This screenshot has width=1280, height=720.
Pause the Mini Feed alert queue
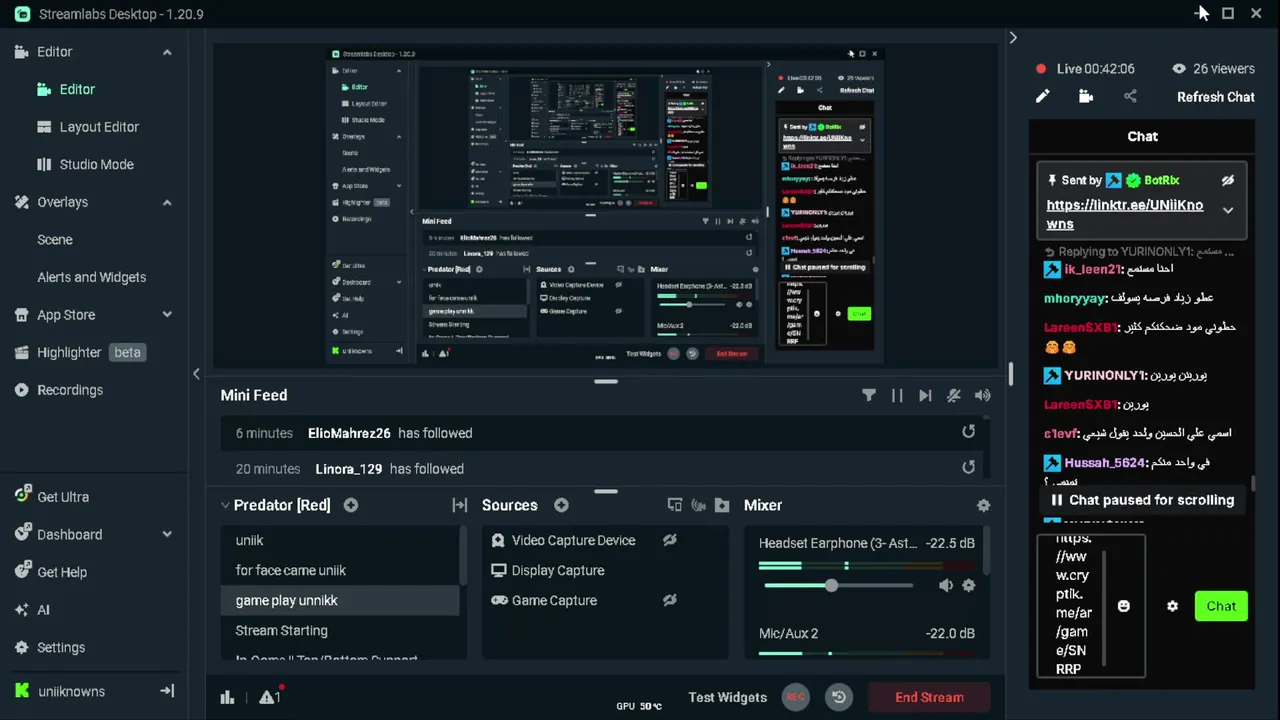pos(897,395)
